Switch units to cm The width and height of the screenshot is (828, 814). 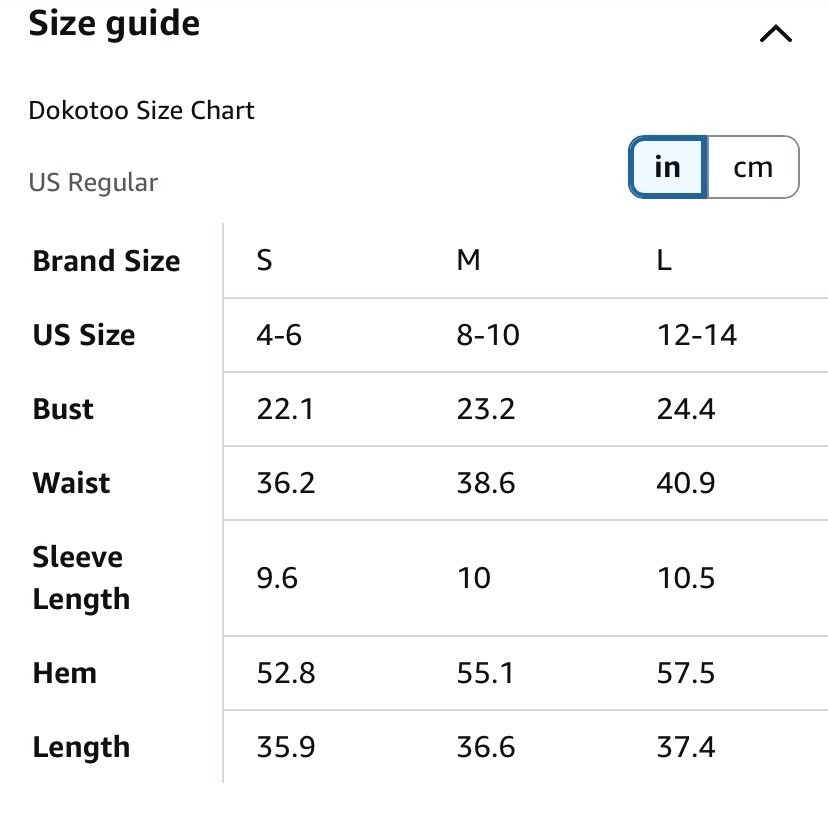coord(753,167)
